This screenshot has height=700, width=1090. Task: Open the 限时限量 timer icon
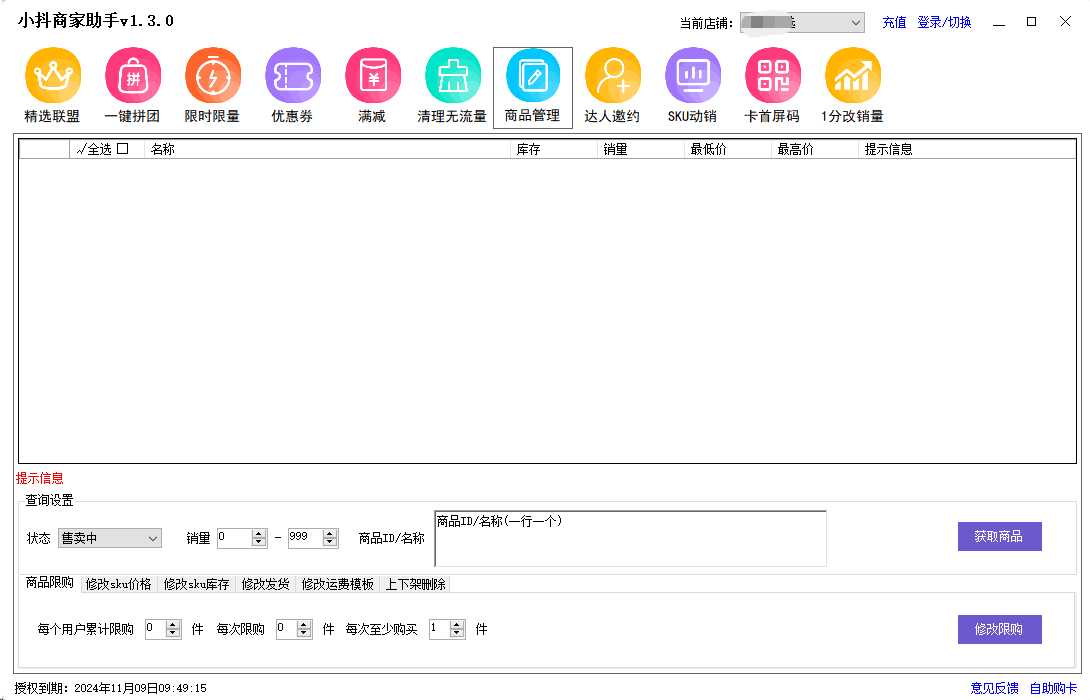[212, 76]
